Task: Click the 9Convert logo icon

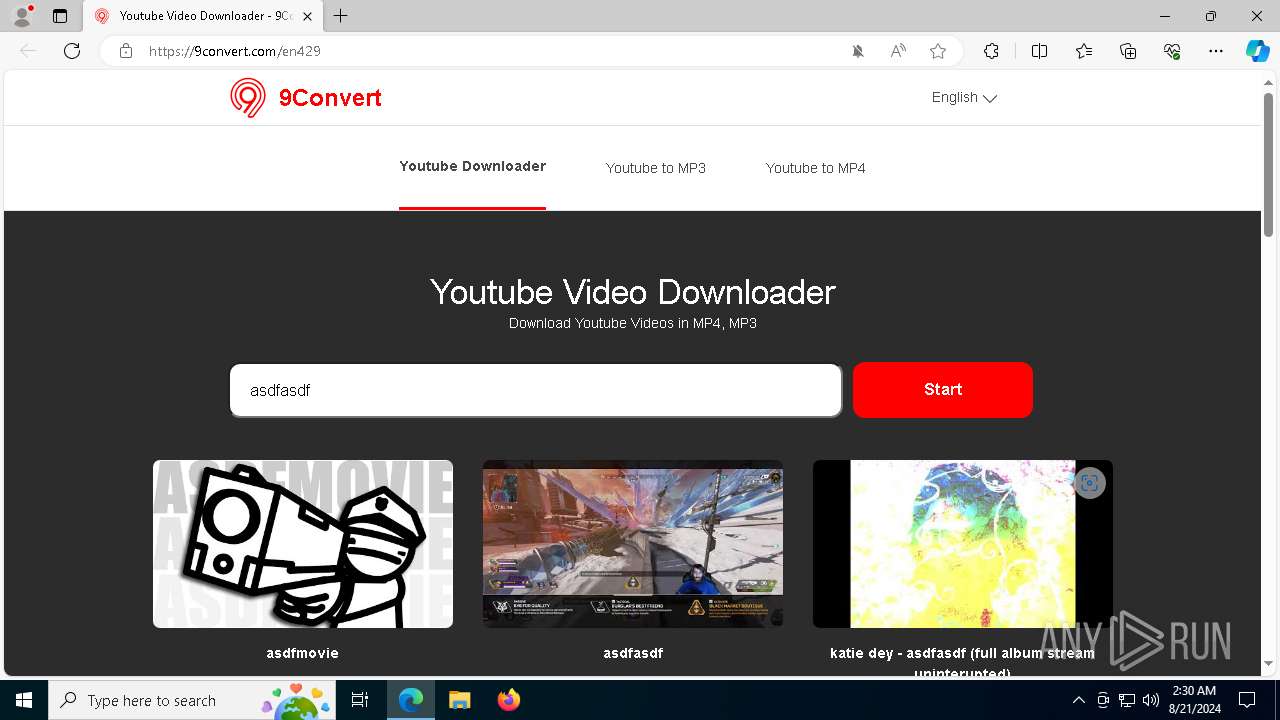Action: [x=248, y=98]
